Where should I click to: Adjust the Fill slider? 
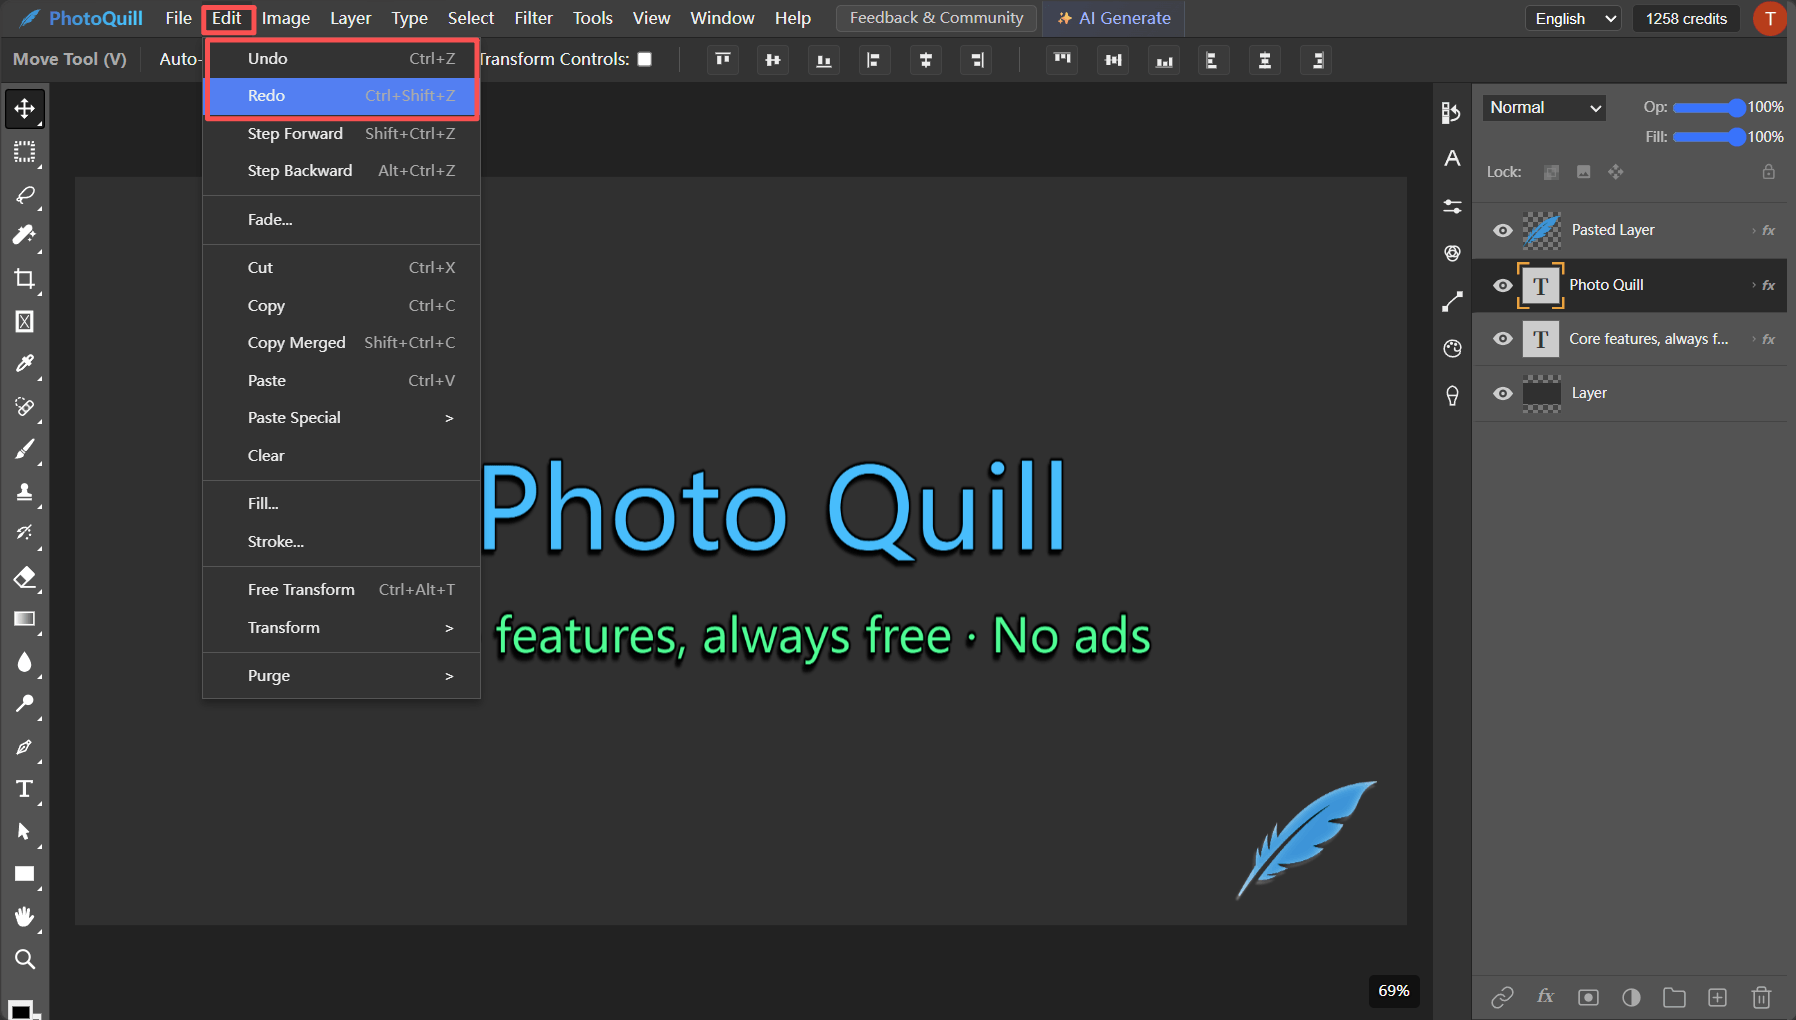(x=1708, y=137)
